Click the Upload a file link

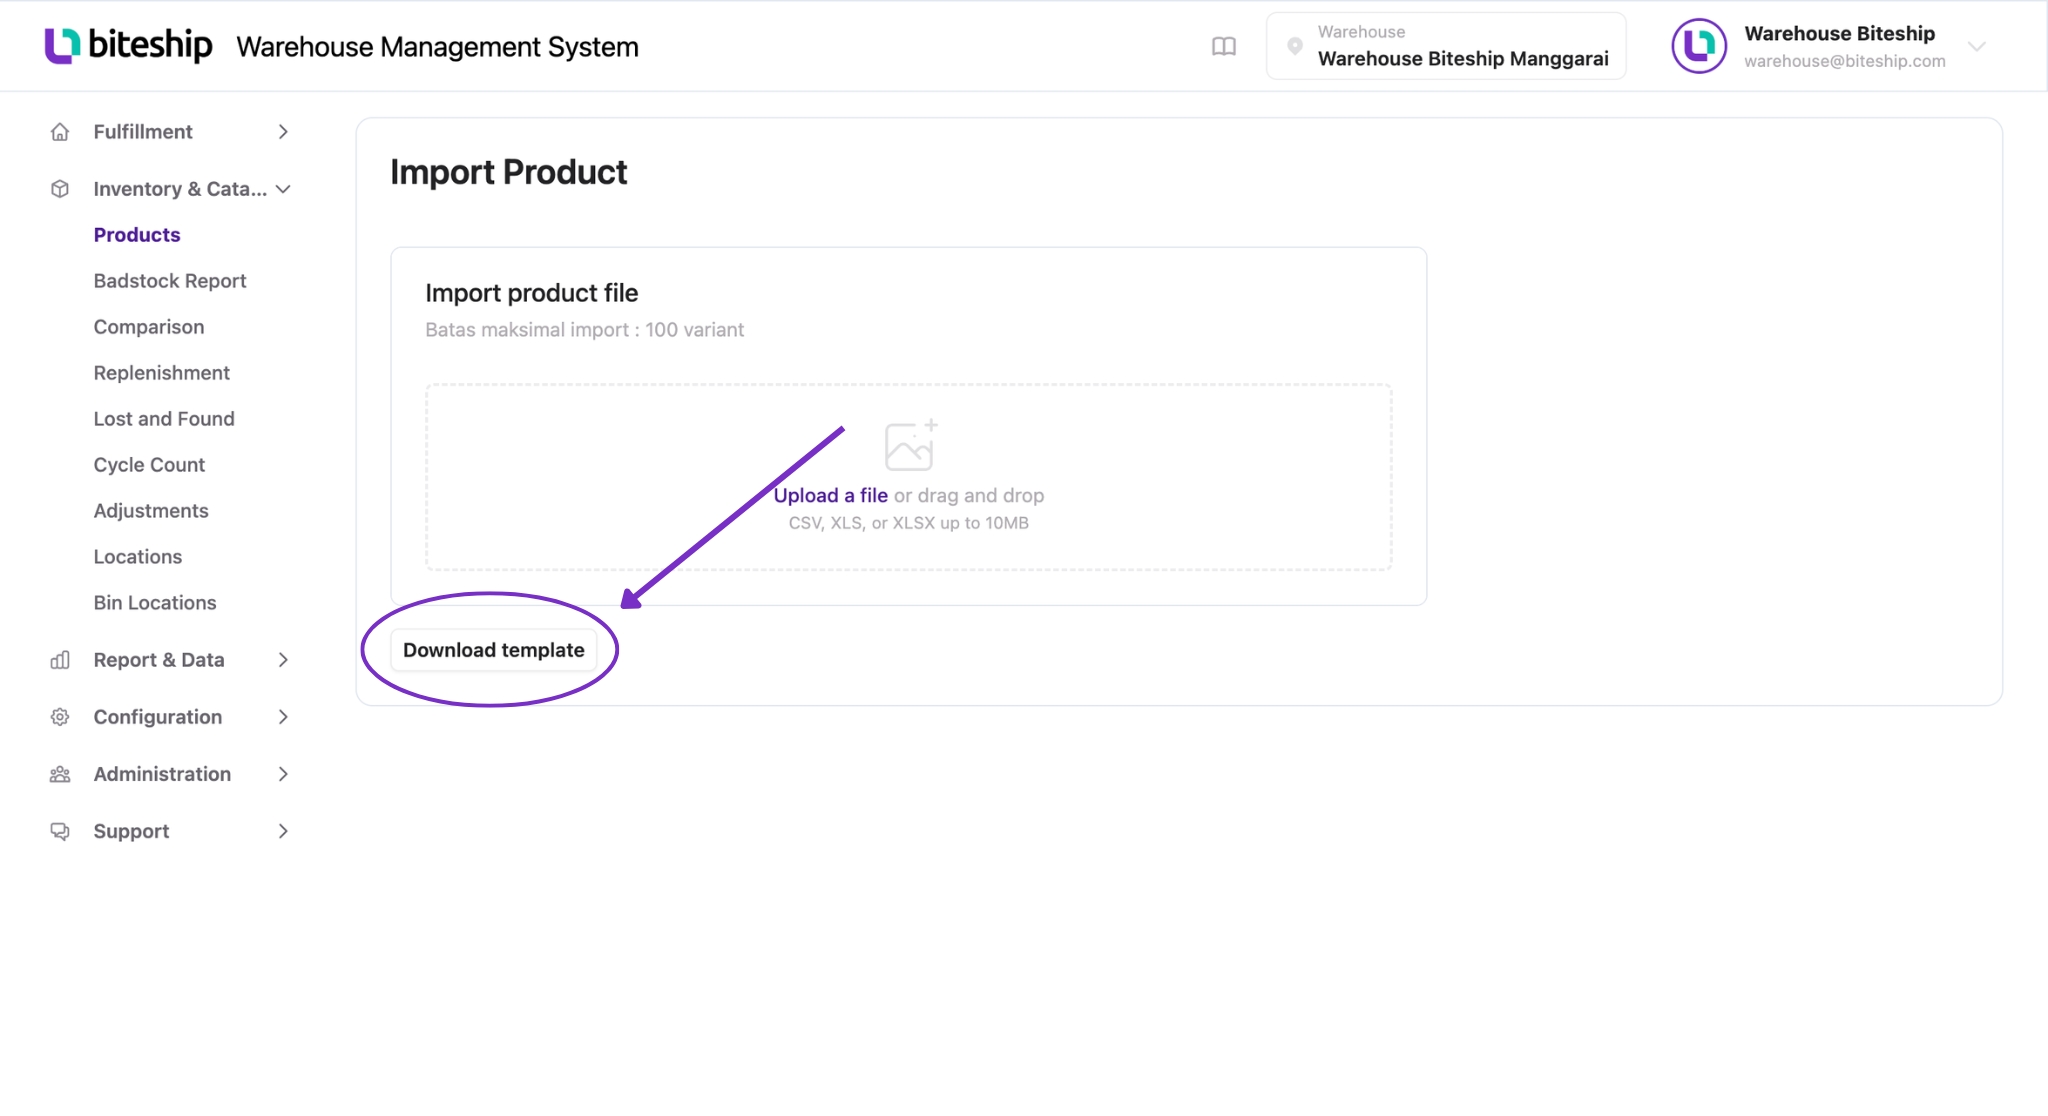(x=831, y=496)
